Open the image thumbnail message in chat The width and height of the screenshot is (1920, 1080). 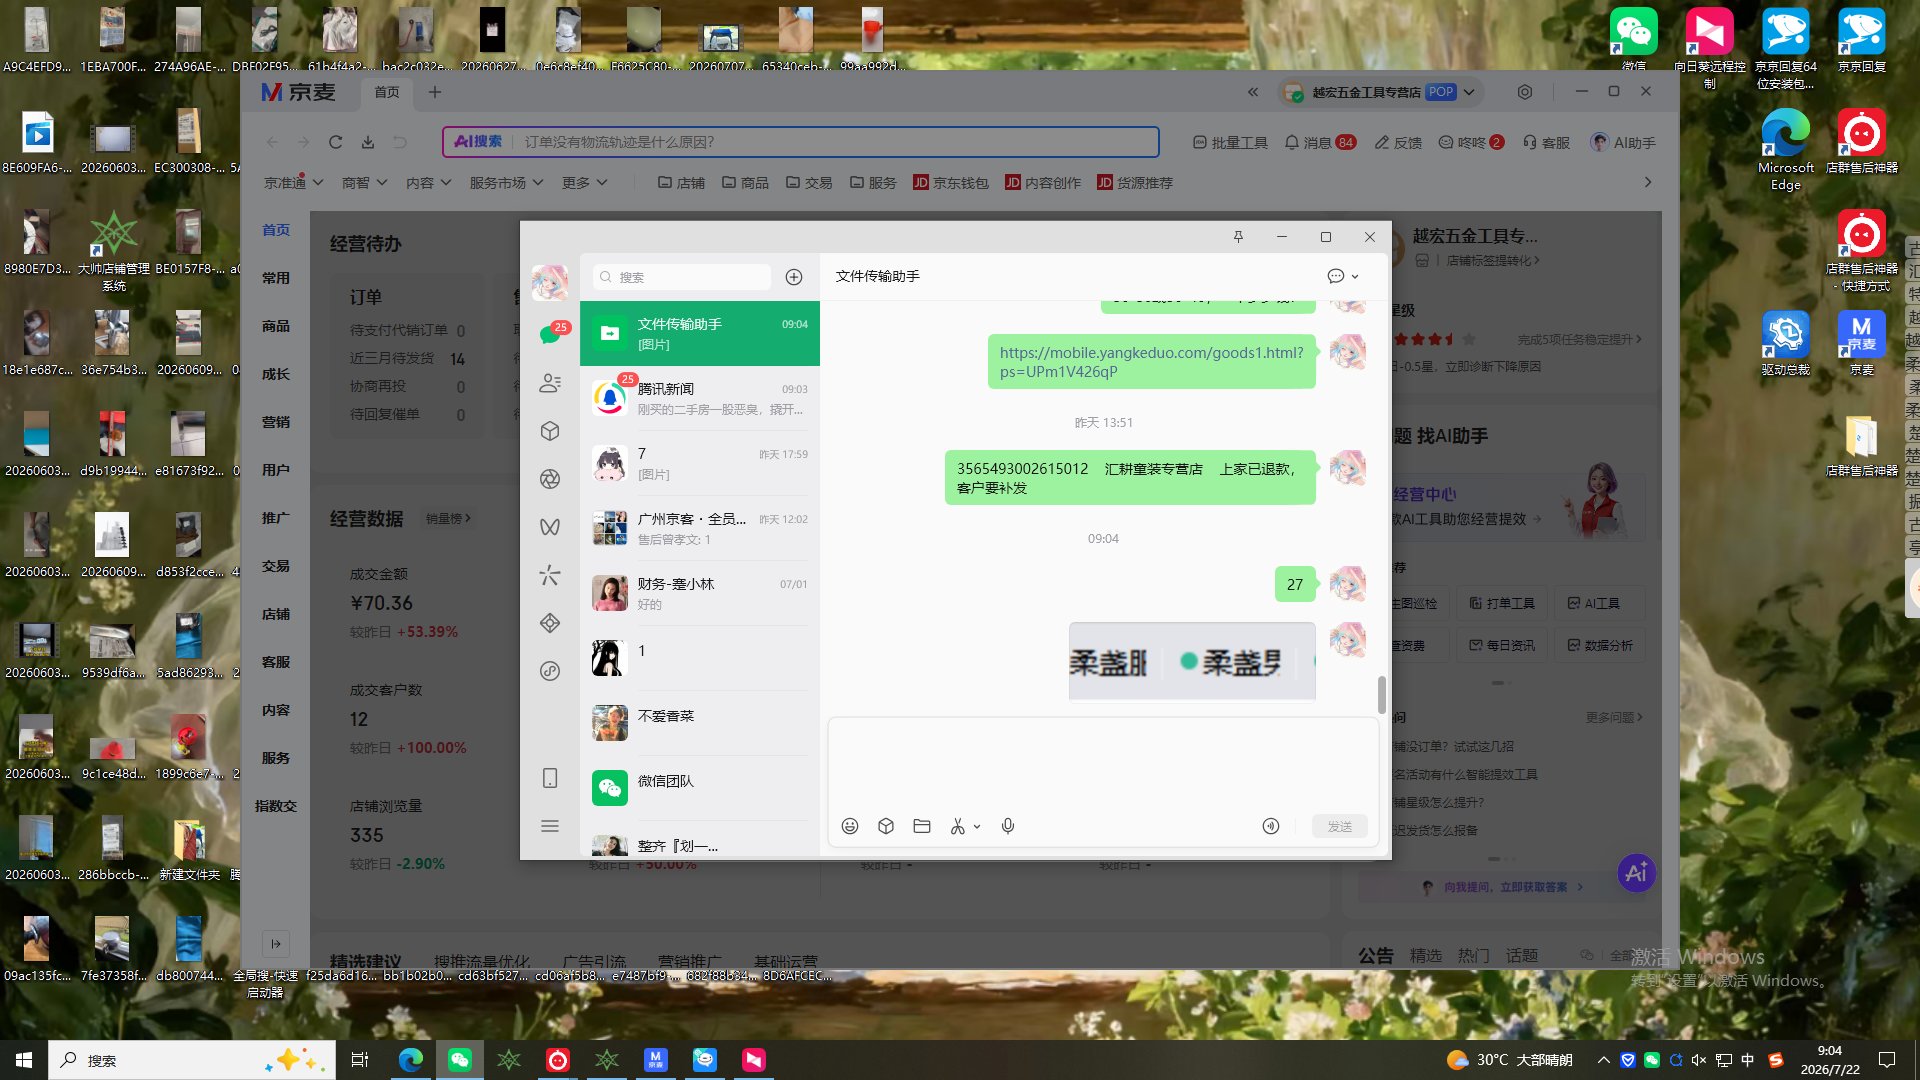pyautogui.click(x=1192, y=660)
